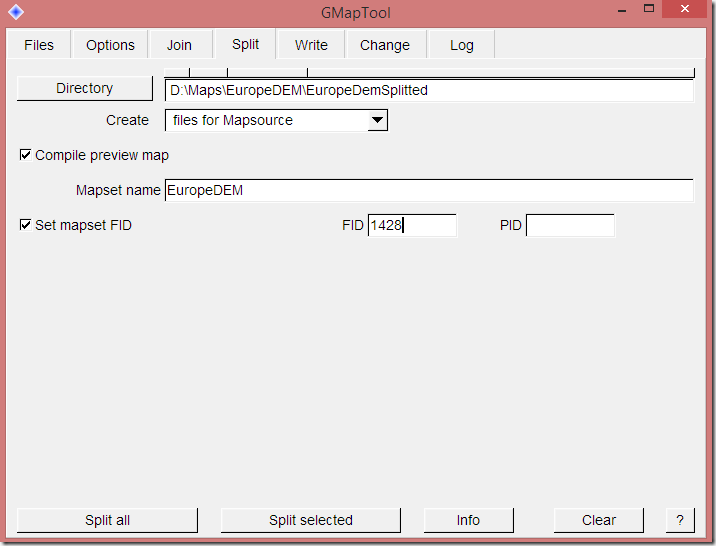This screenshot has height=546, width=716.
Task: Expand the Create files for Mapsource dropdown
Action: 377,120
